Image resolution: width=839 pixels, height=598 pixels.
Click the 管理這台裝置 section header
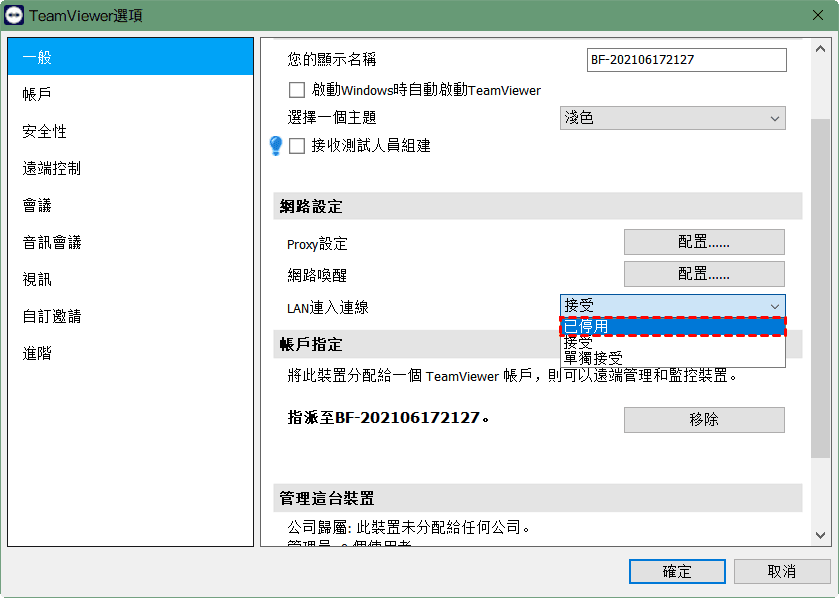pos(538,498)
